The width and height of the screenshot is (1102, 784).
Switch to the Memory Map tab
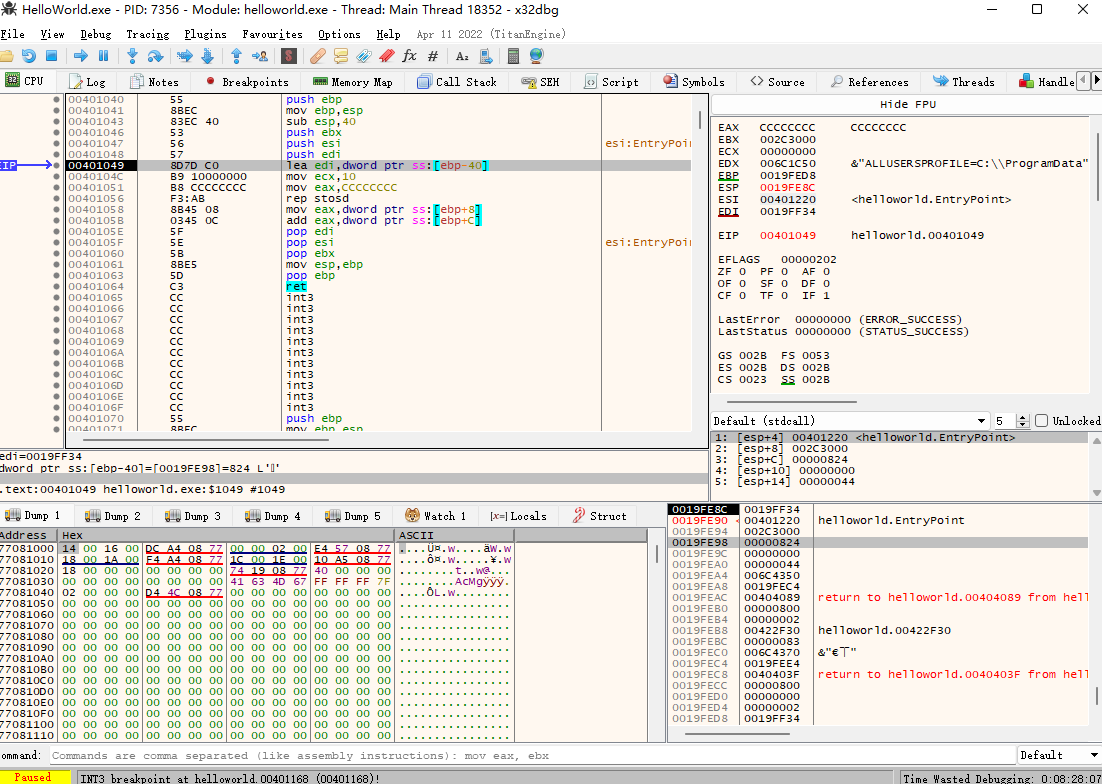[x=353, y=81]
